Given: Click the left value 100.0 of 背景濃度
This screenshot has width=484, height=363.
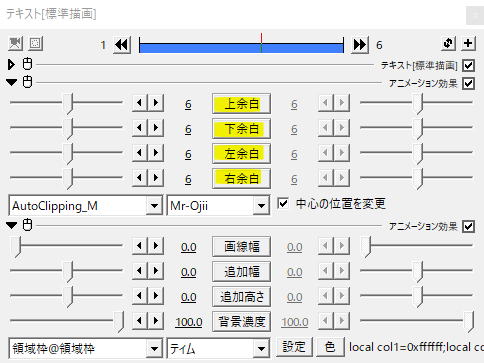Looking at the screenshot, I should 189,322.
